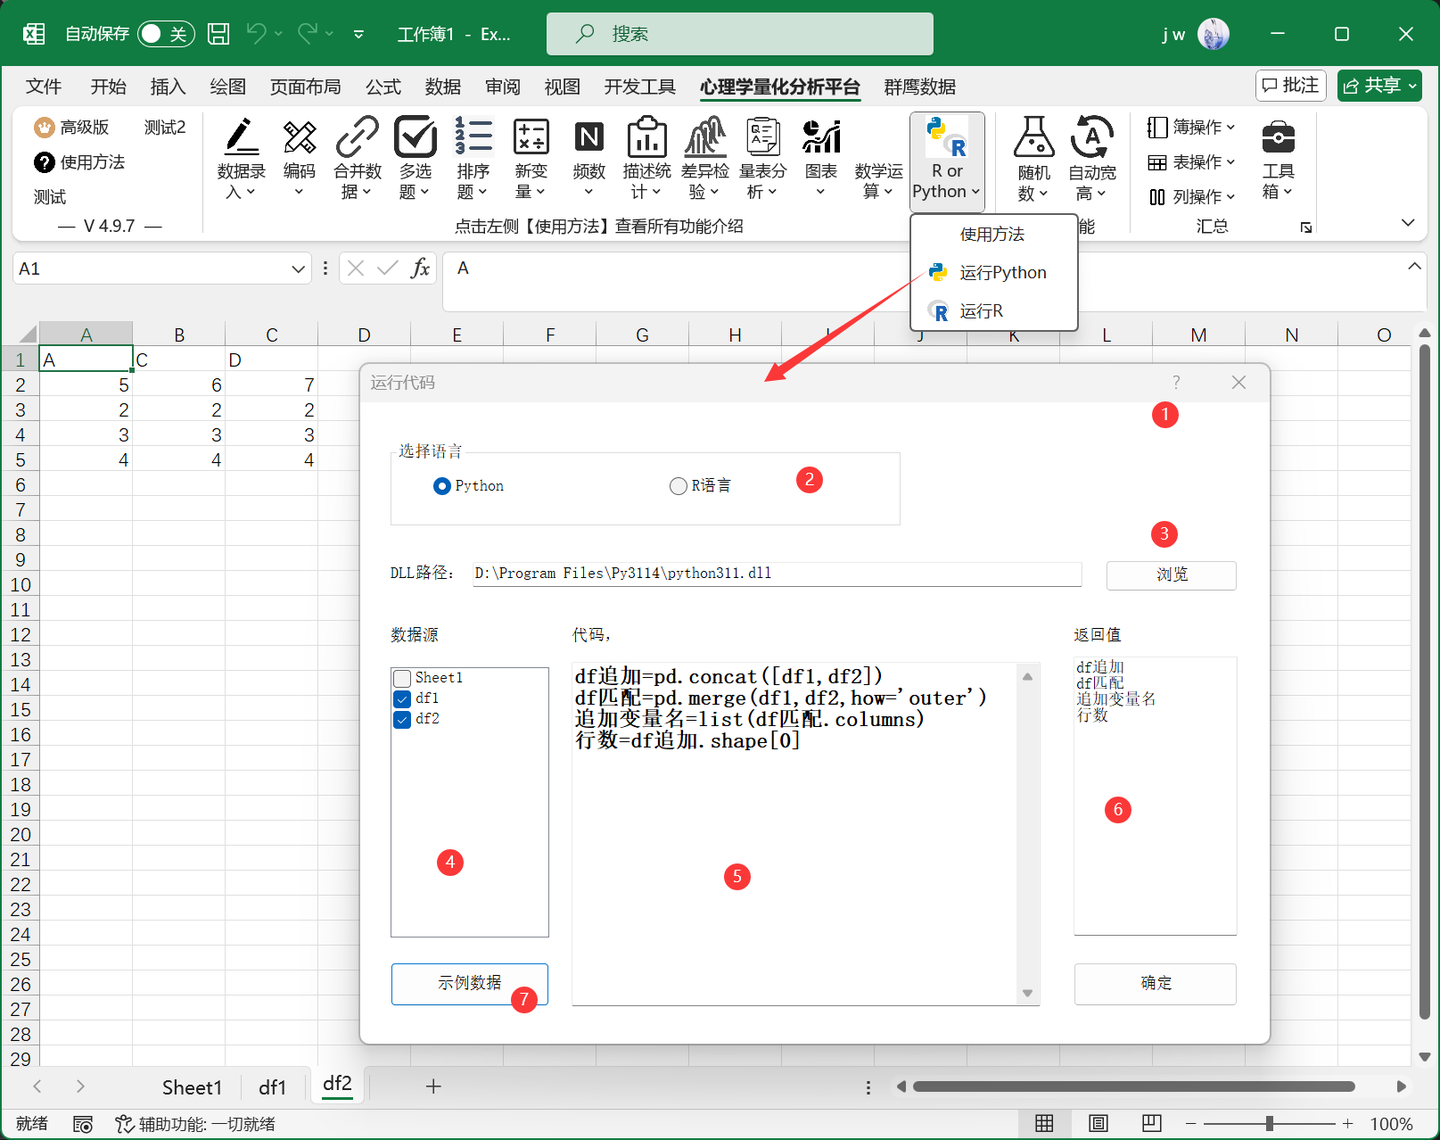This screenshot has height=1140, width=1440.
Task: Open the 频数 frequency tool
Action: [589, 160]
